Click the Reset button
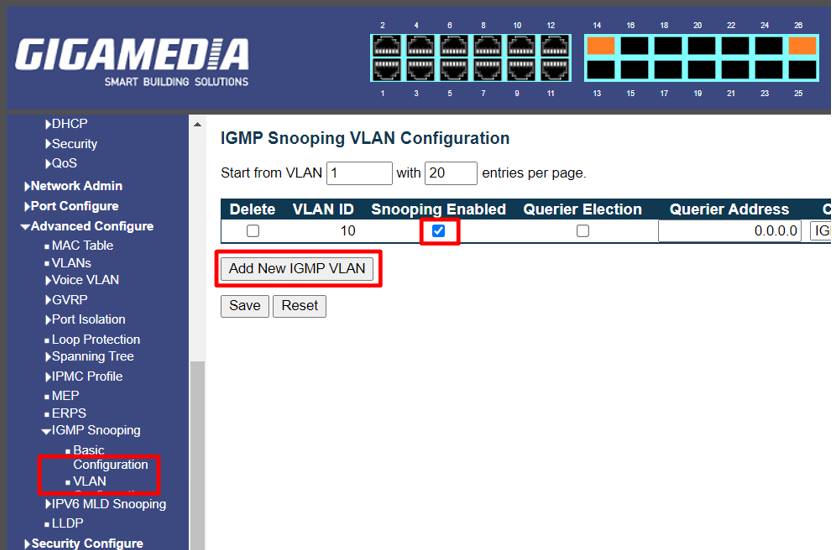This screenshot has width=832, height=550. tap(299, 306)
